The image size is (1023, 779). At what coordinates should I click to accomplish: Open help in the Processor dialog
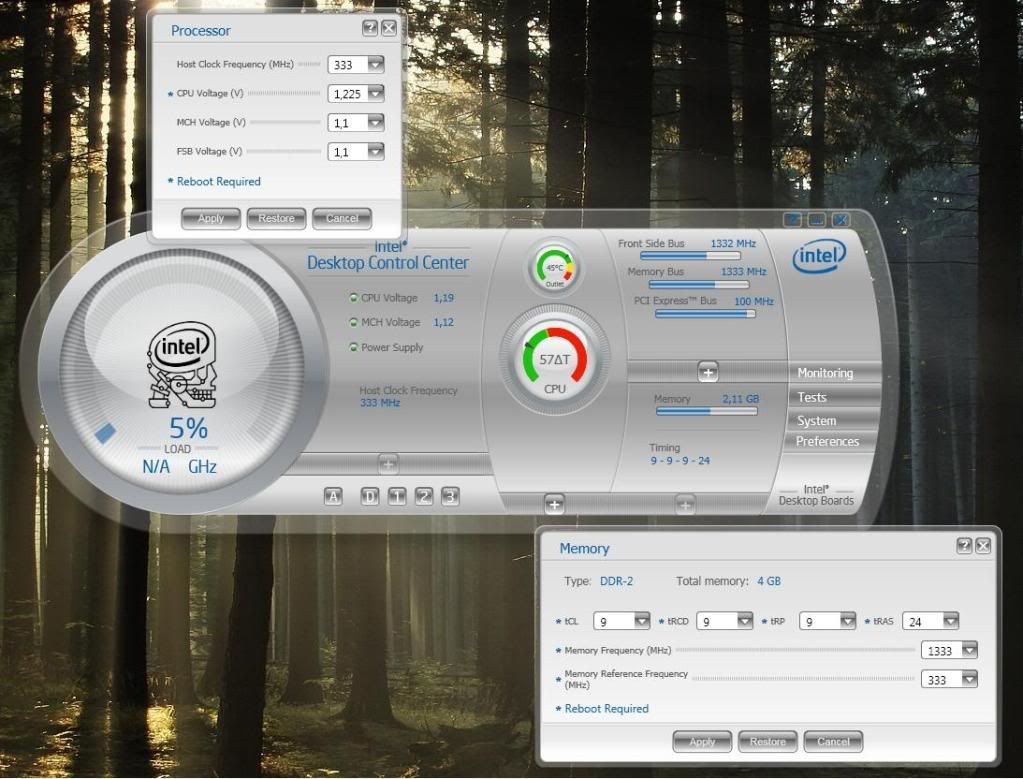(370, 28)
